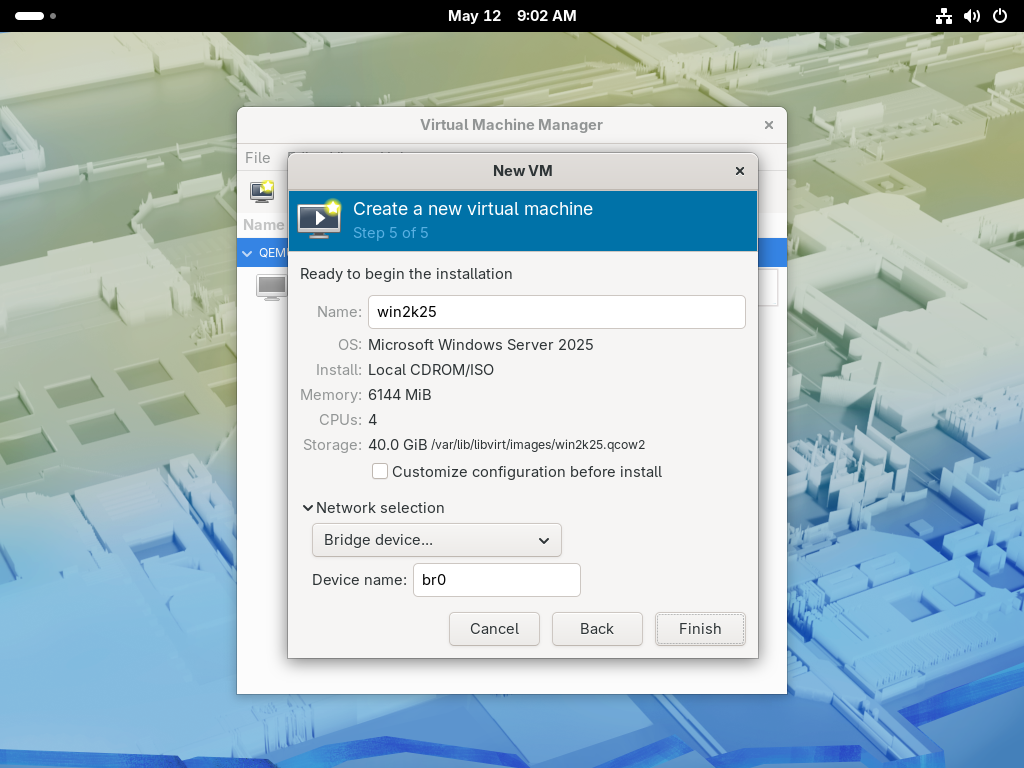1024x768 pixels.
Task: Click the wizard header play-screen icon
Action: point(319,219)
